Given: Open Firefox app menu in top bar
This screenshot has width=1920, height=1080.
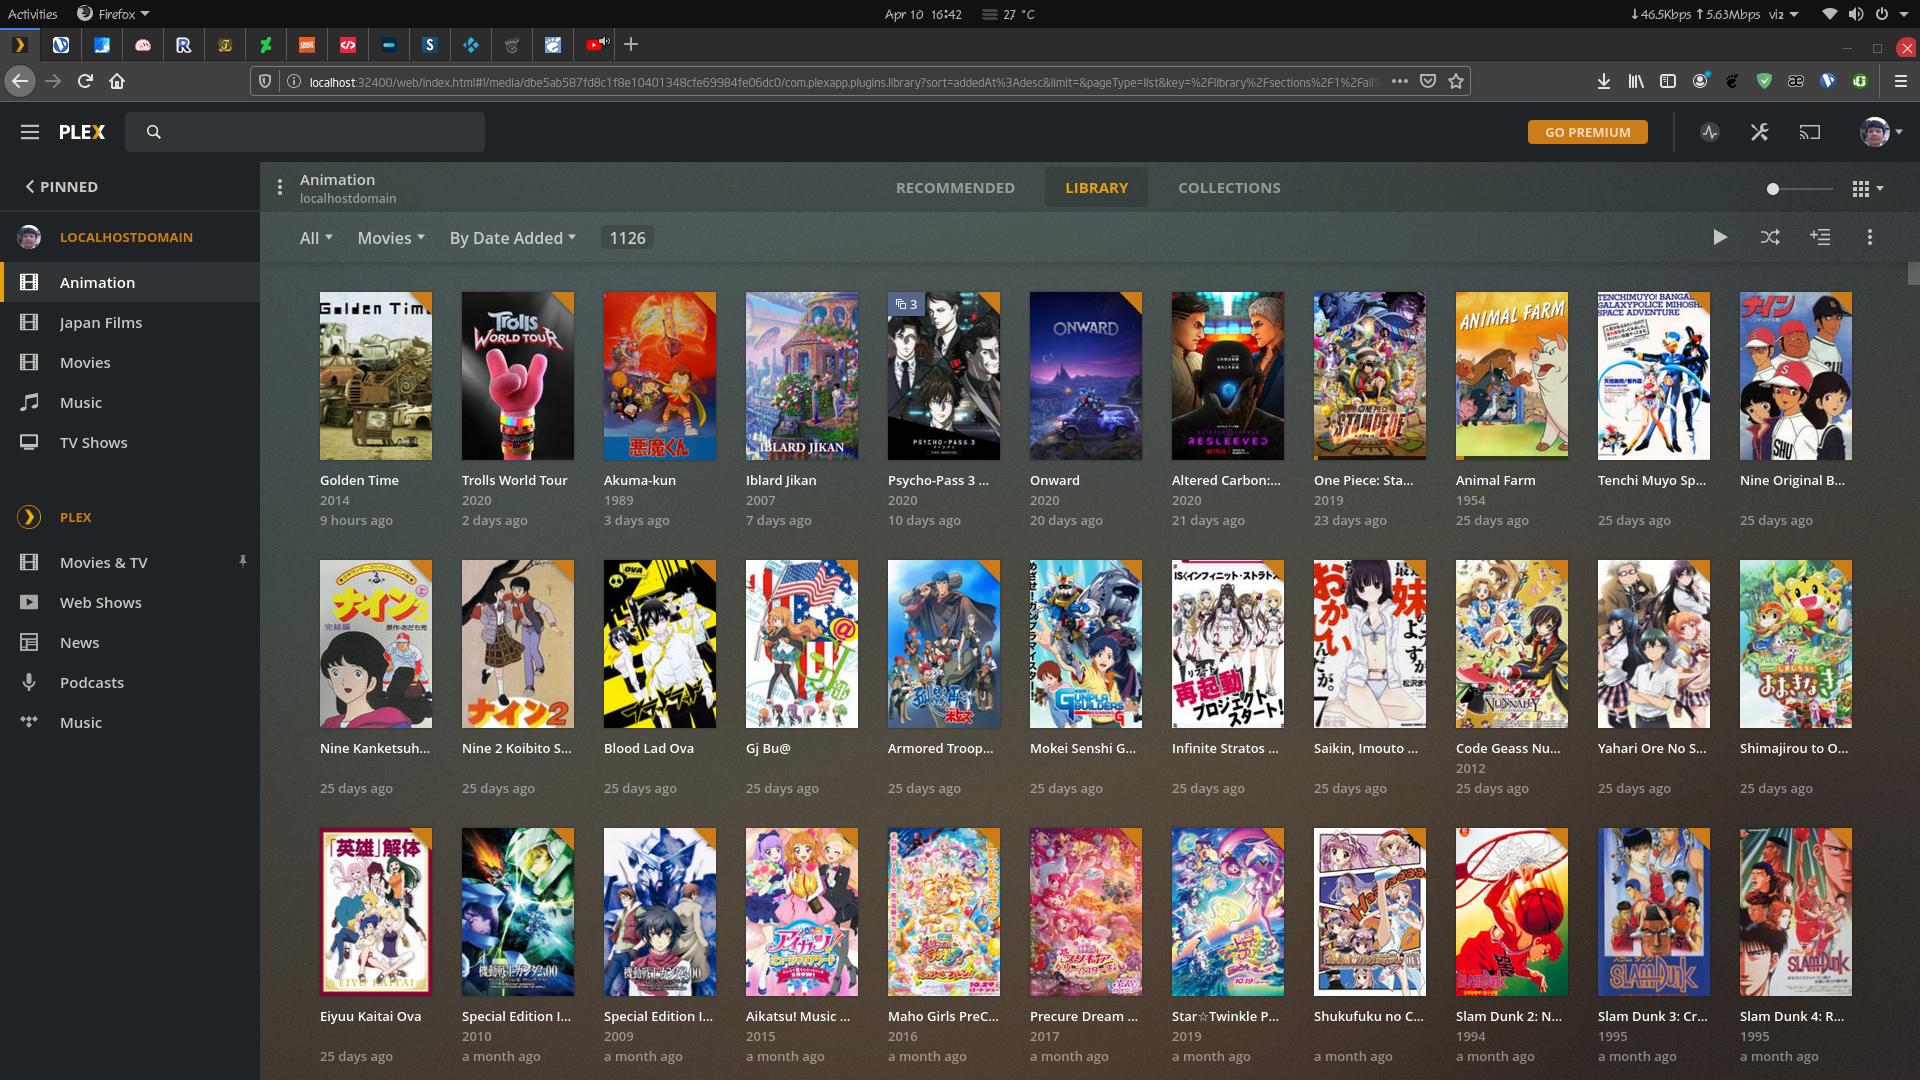Looking at the screenshot, I should click(114, 14).
